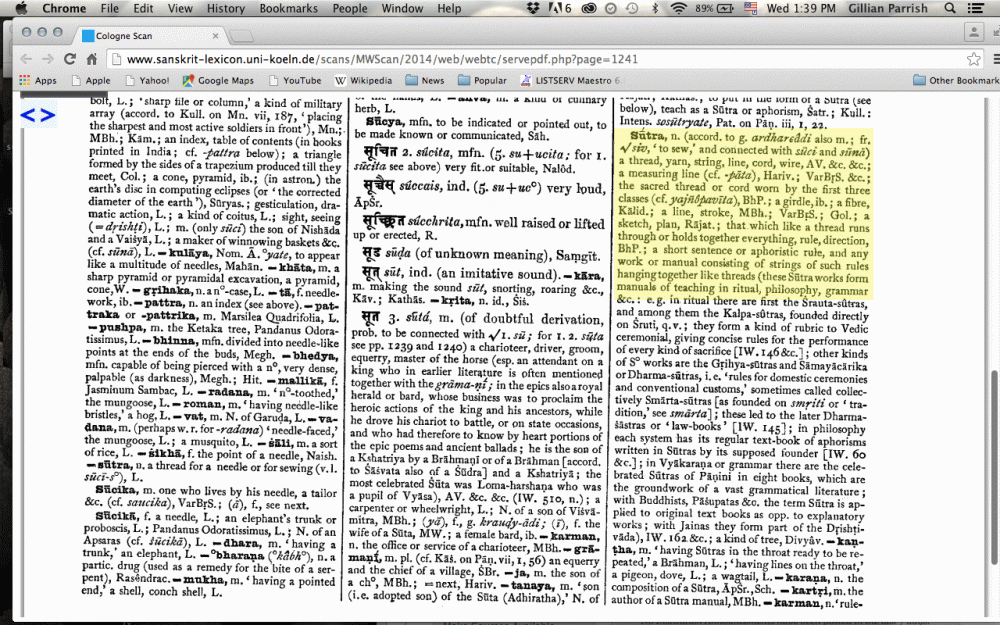Click the Wi-Fi status icon
Screen dimensions: 1000x625
point(679,8)
